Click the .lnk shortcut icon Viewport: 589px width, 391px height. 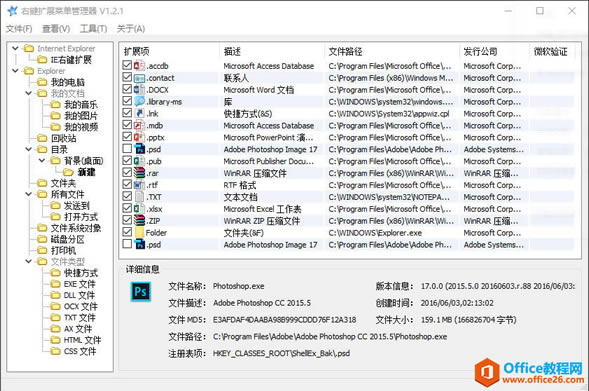(139, 113)
